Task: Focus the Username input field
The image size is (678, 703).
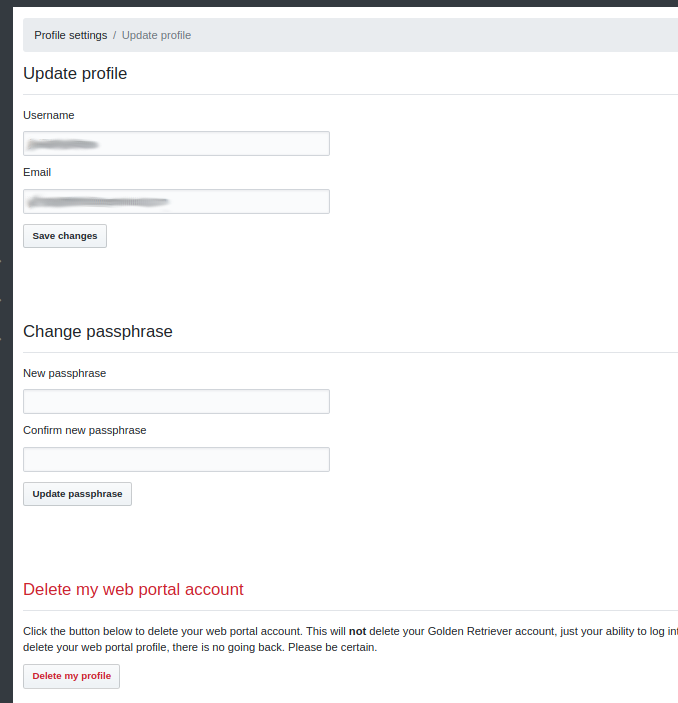Action: (x=176, y=144)
